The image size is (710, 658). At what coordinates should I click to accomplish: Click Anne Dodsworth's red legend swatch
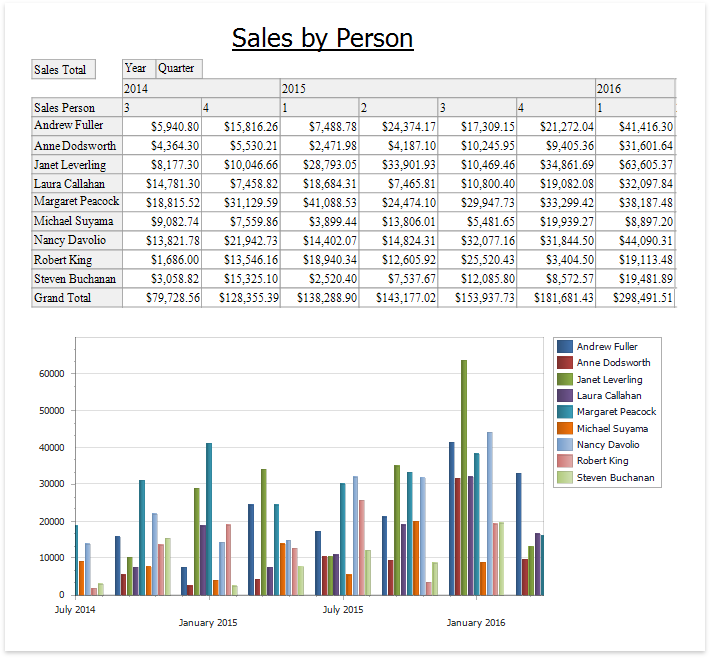click(x=565, y=363)
